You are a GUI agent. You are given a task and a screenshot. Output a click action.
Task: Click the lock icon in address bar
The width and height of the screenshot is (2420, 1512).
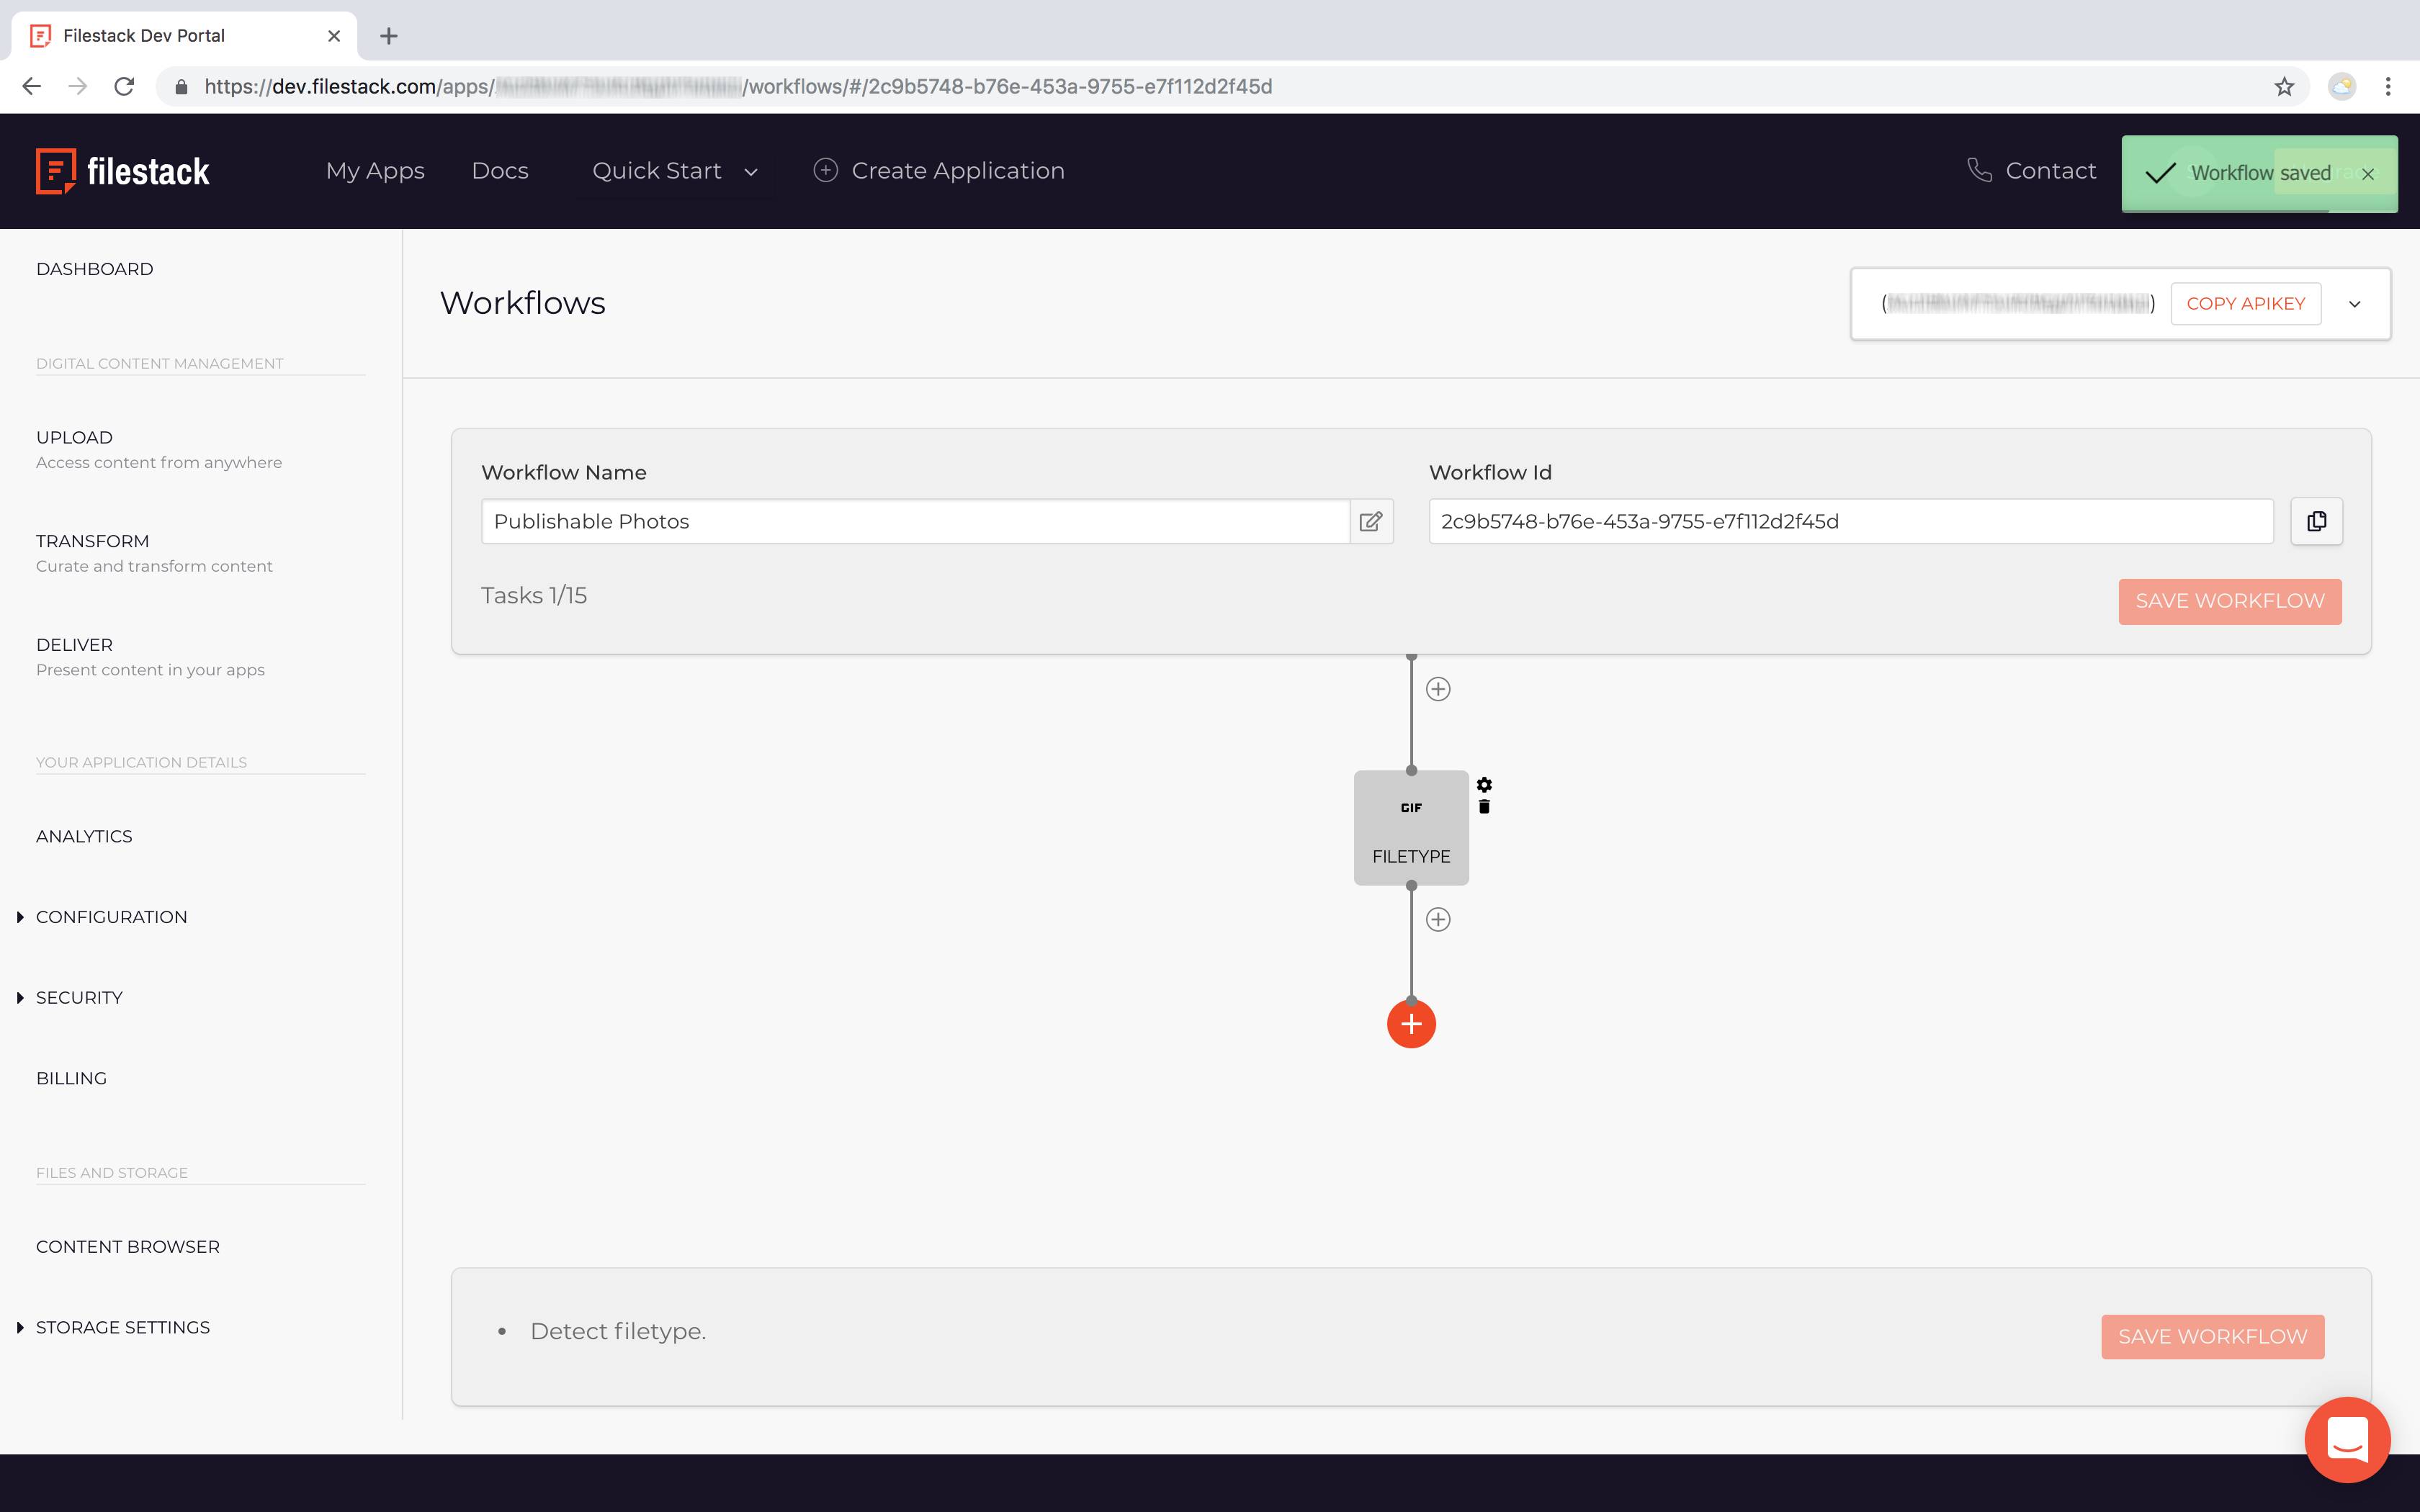tap(181, 87)
